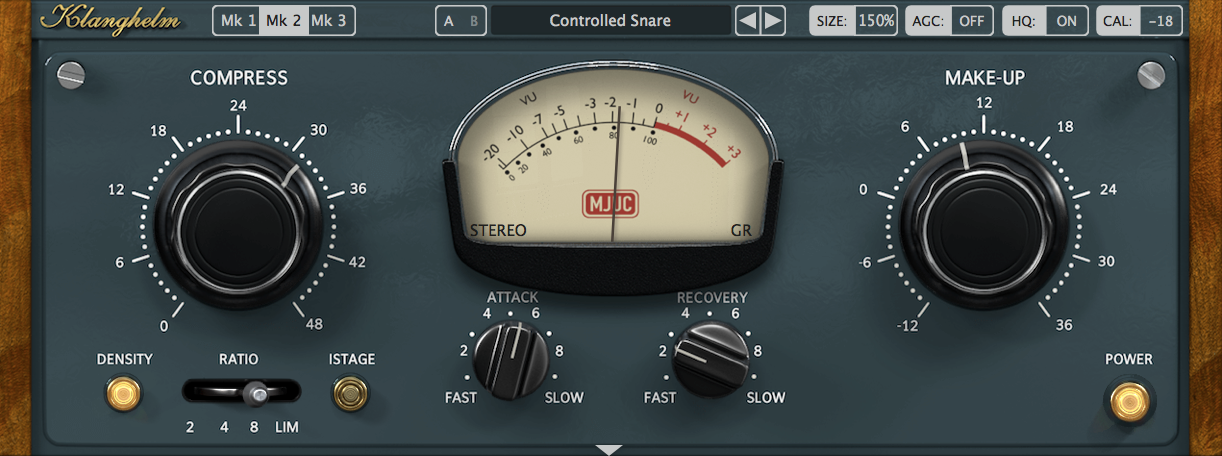Click the 48 mark on the COMPRESS dial
Image resolution: width=1222 pixels, height=456 pixels.
point(314,324)
